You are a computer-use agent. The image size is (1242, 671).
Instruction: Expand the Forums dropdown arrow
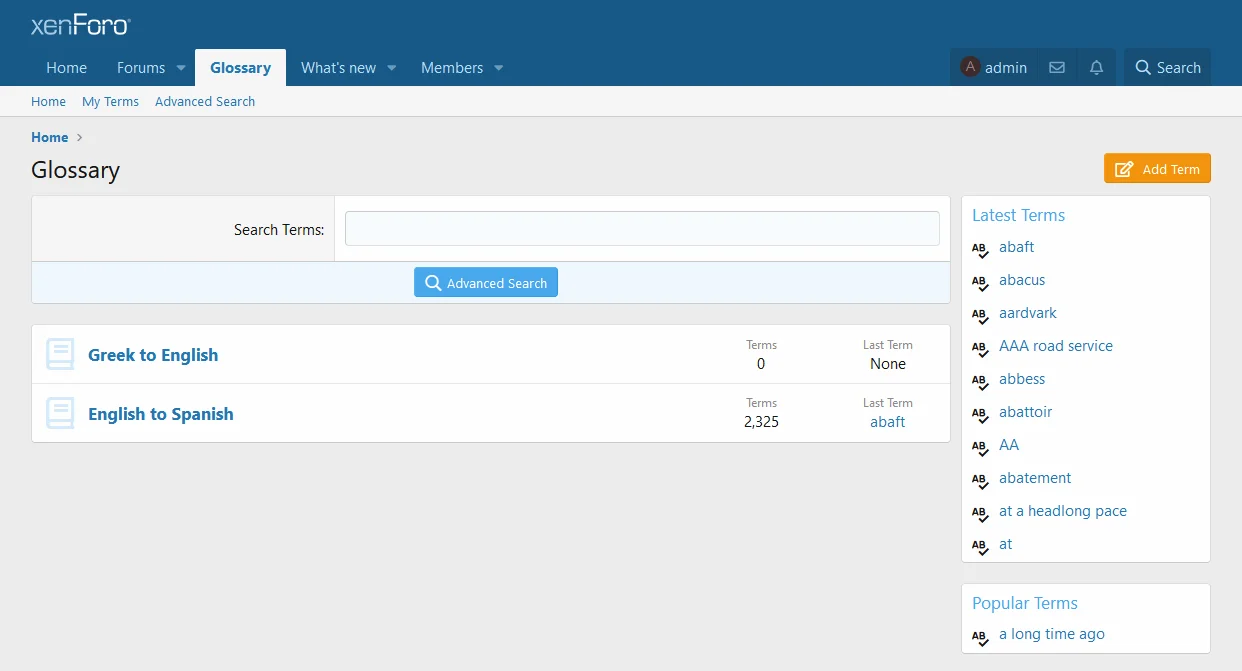point(181,68)
